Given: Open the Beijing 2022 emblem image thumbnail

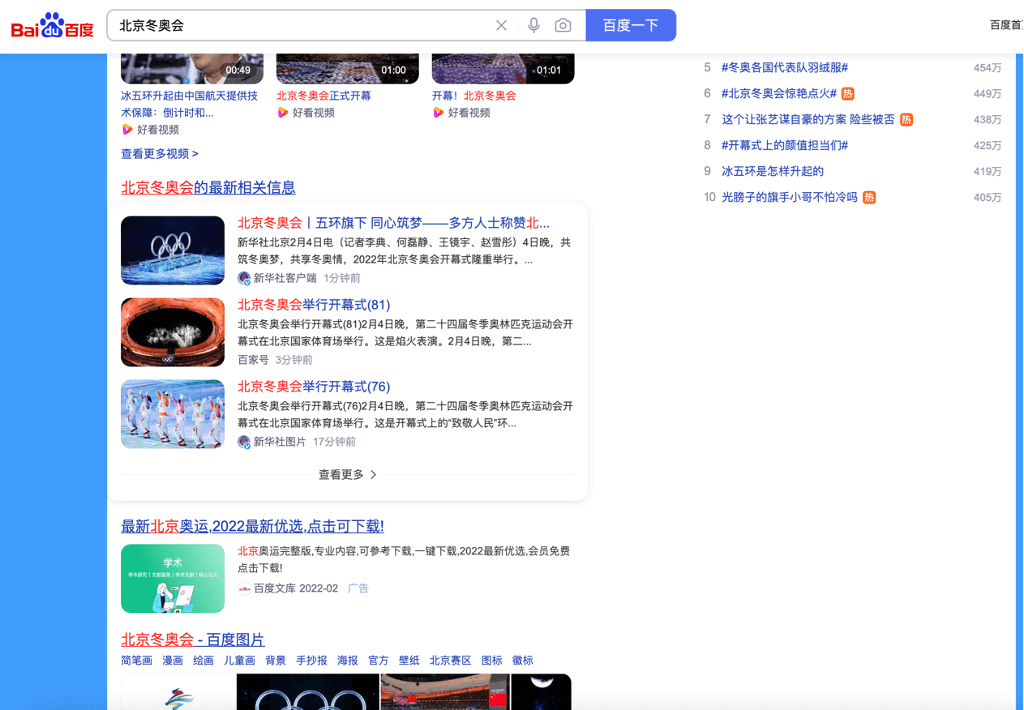Looking at the screenshot, I should click(178, 692).
